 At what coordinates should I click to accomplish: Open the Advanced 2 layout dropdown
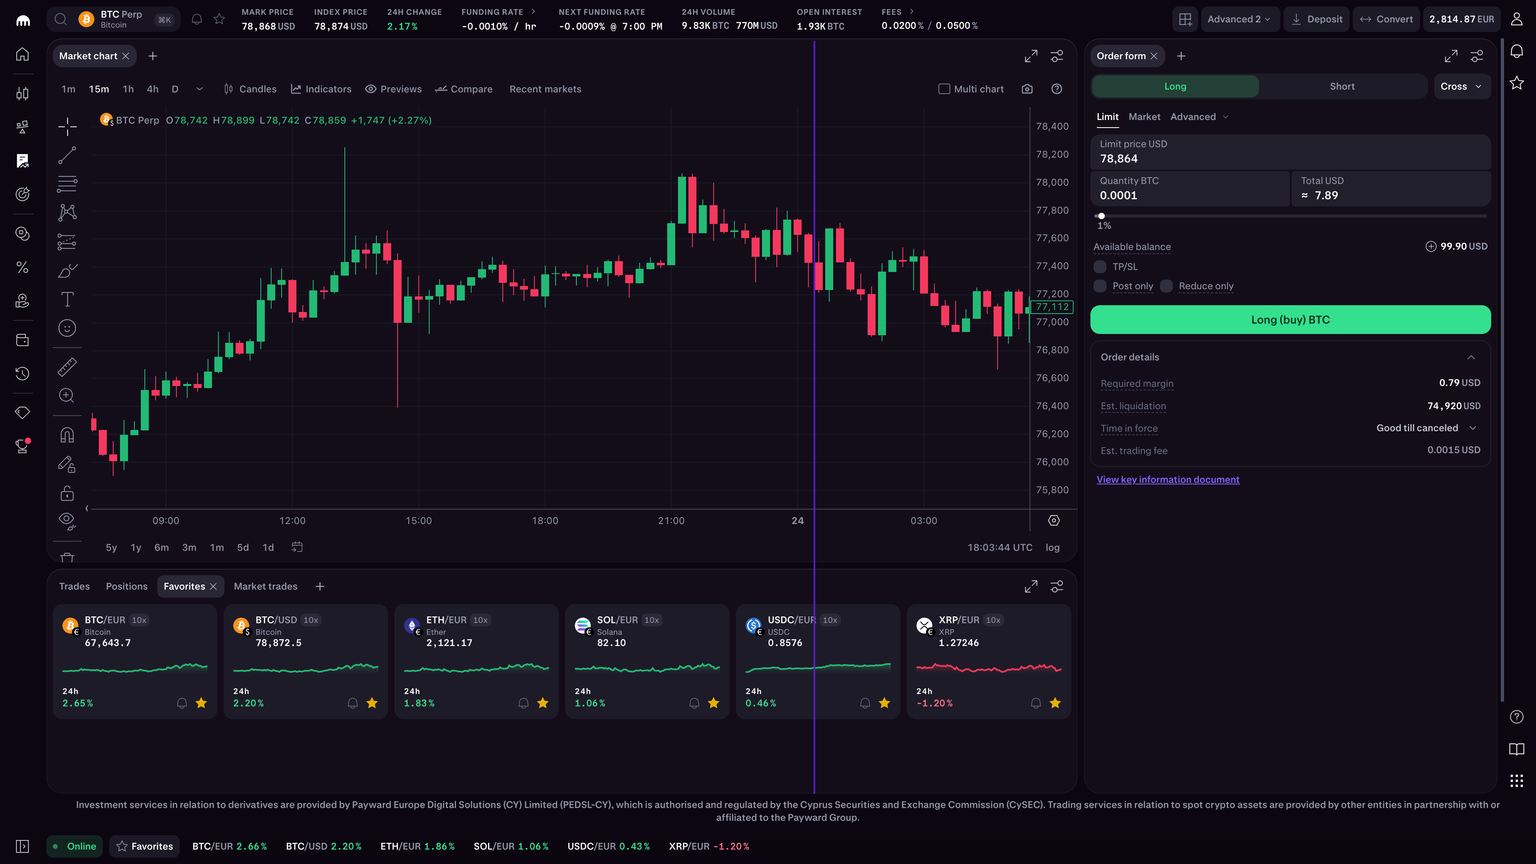click(x=1239, y=19)
